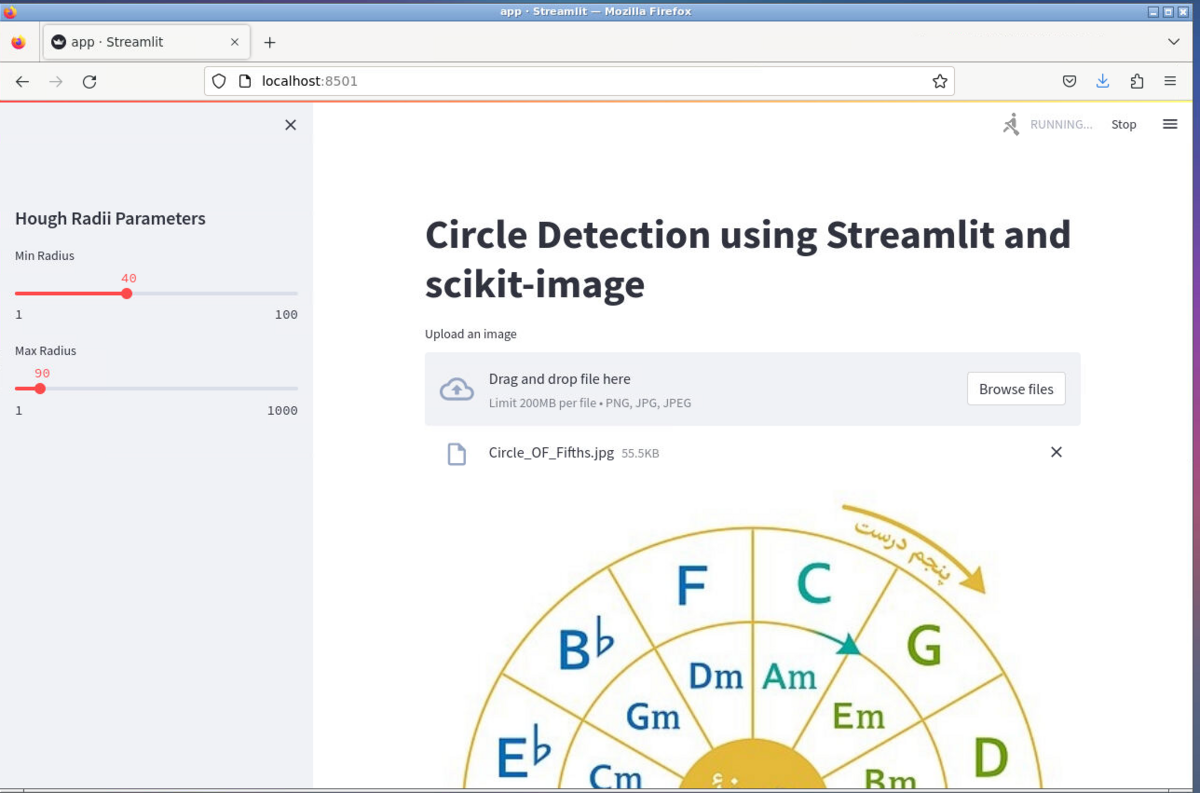Screen dimensions: 1200x793
Task: Click the RUNNING... status text
Action: (x=1061, y=125)
